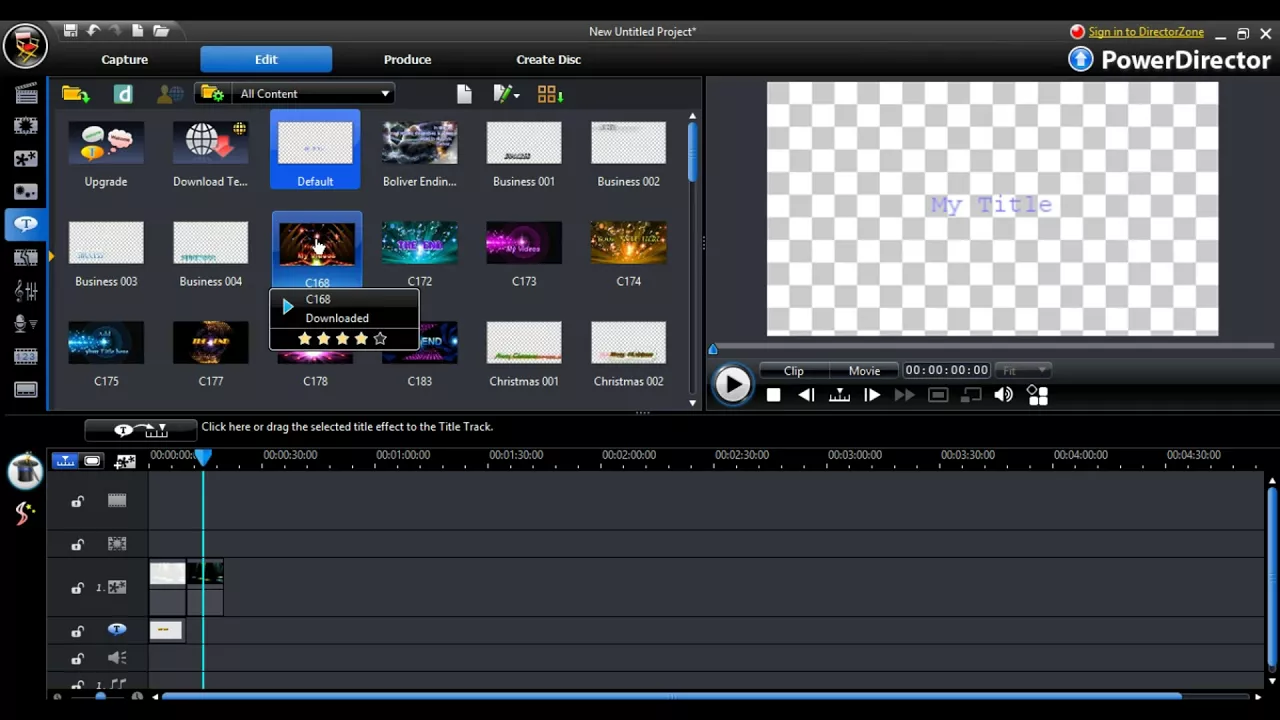The image size is (1280, 720).
Task: Open the Subtitle Room in the sidebar
Action: (26, 390)
